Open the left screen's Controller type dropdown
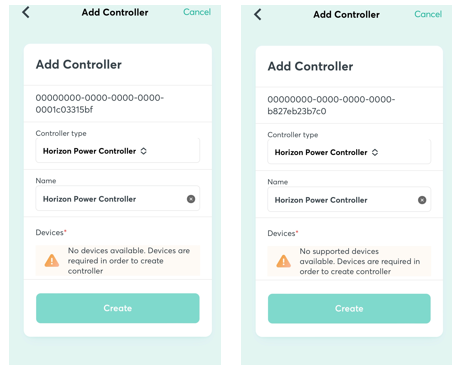This screenshot has height=374, width=464. point(118,151)
